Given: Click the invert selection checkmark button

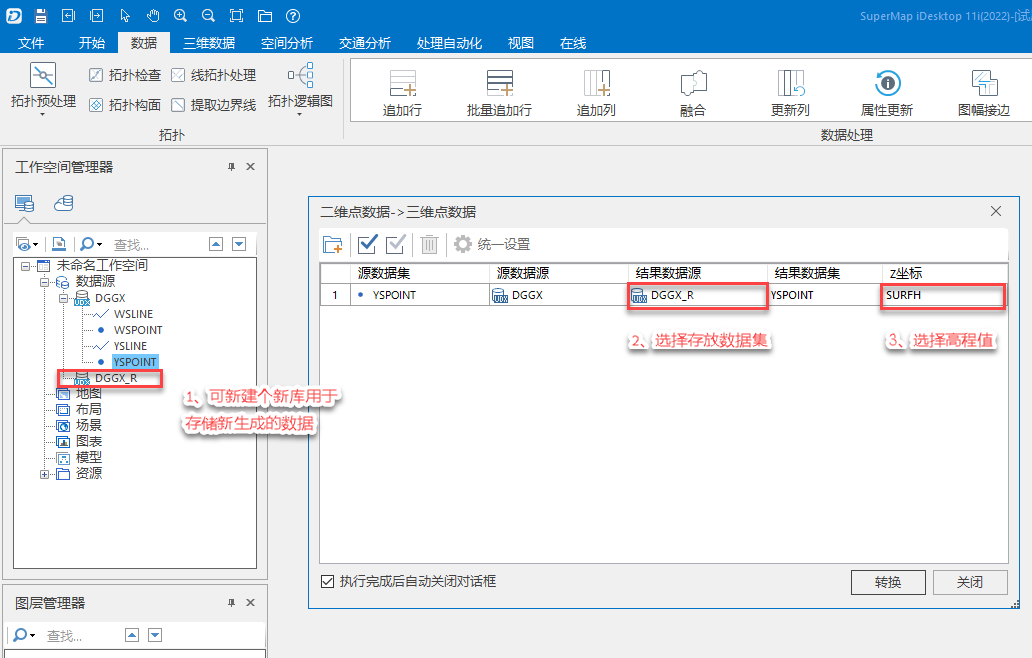Looking at the screenshot, I should click(396, 244).
